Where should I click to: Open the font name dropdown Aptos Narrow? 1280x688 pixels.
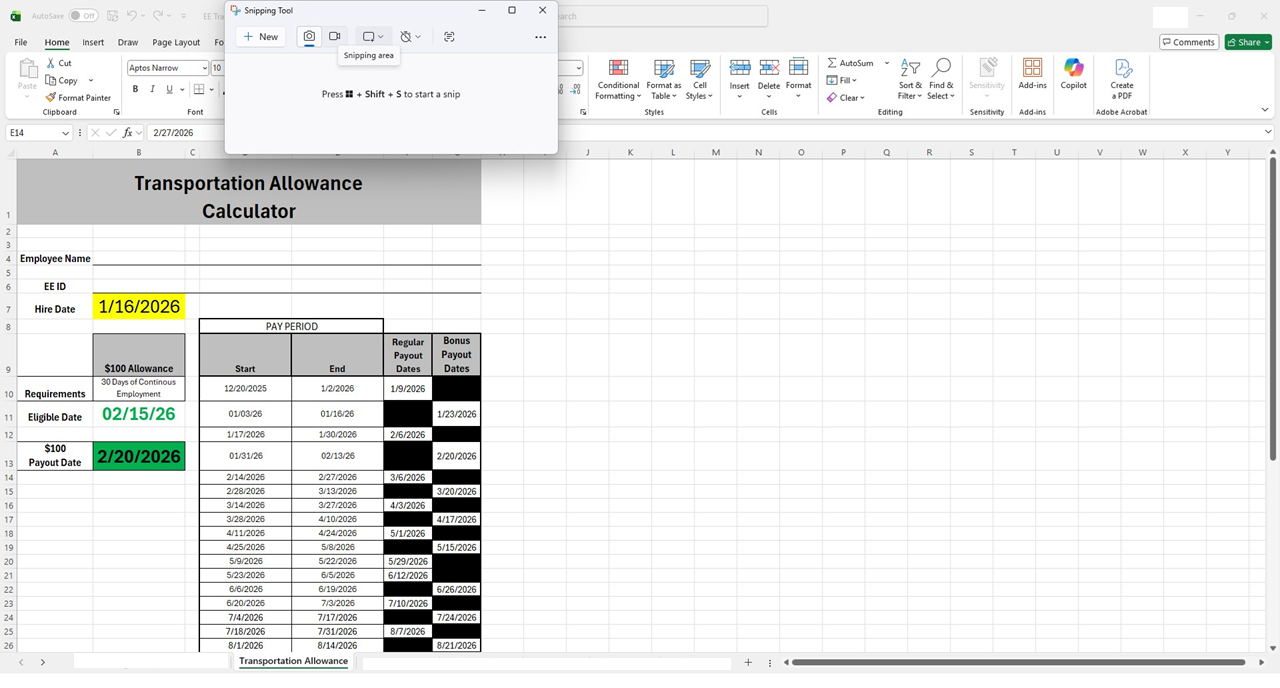204,68
